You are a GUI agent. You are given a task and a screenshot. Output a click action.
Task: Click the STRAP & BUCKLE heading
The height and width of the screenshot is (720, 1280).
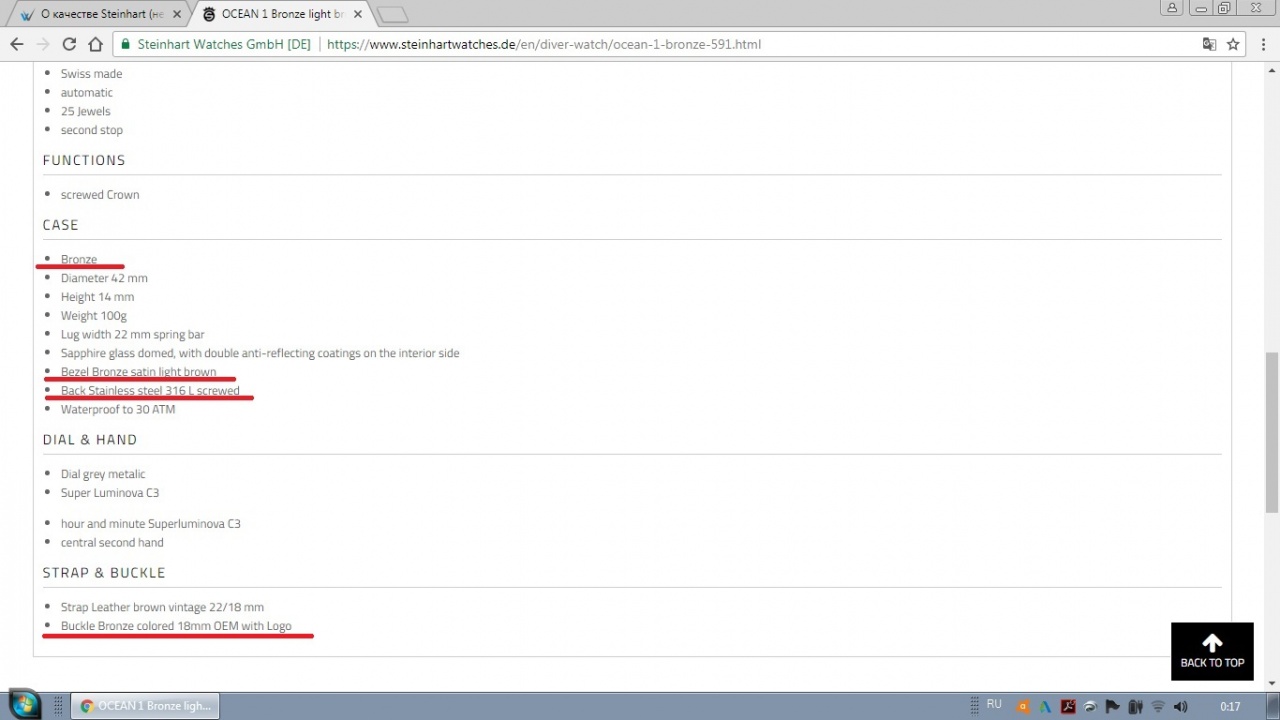click(104, 573)
